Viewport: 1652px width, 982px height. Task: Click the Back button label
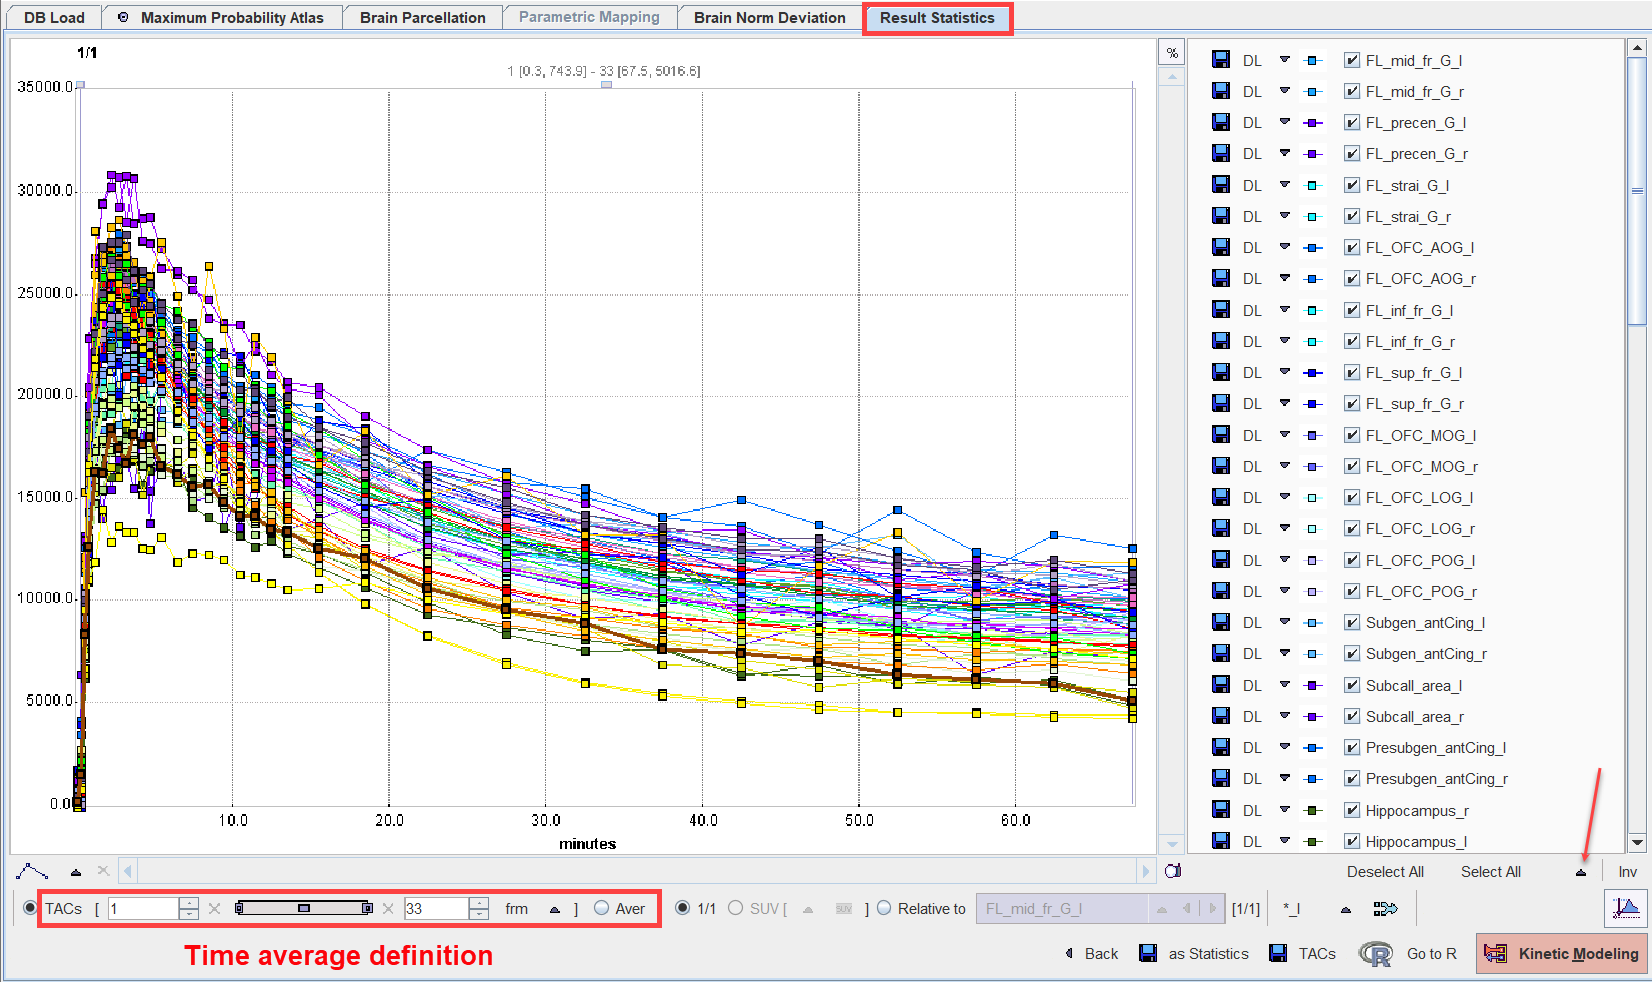click(x=1101, y=954)
